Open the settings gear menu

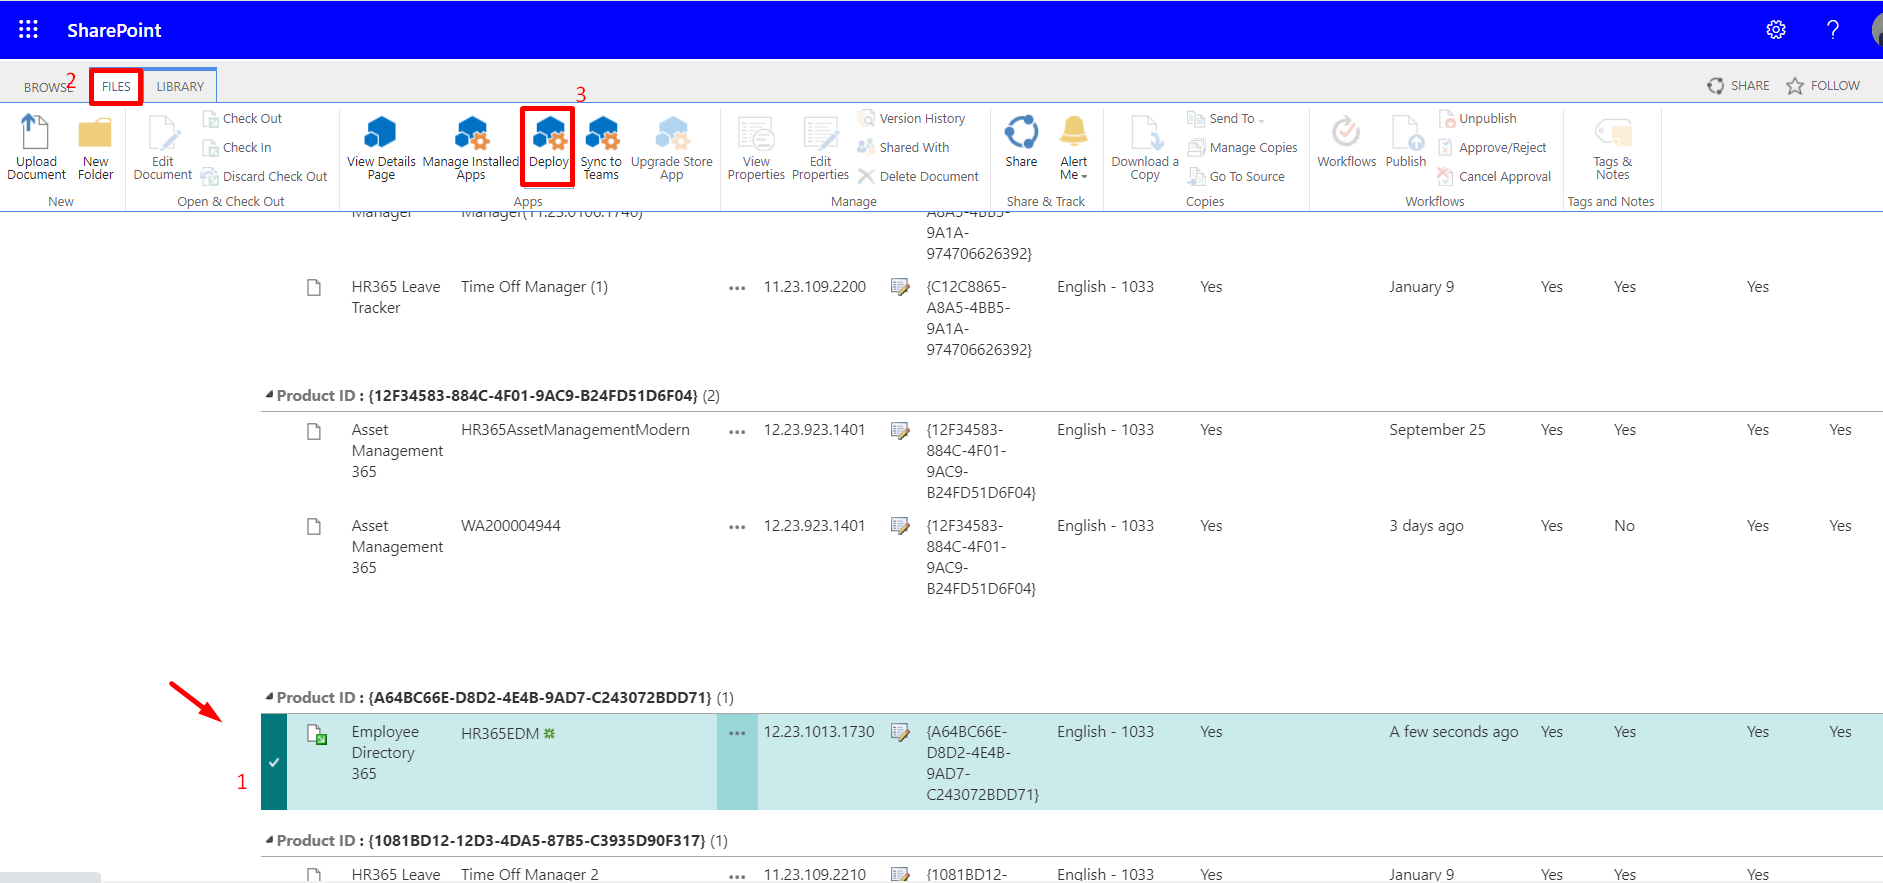click(x=1776, y=30)
